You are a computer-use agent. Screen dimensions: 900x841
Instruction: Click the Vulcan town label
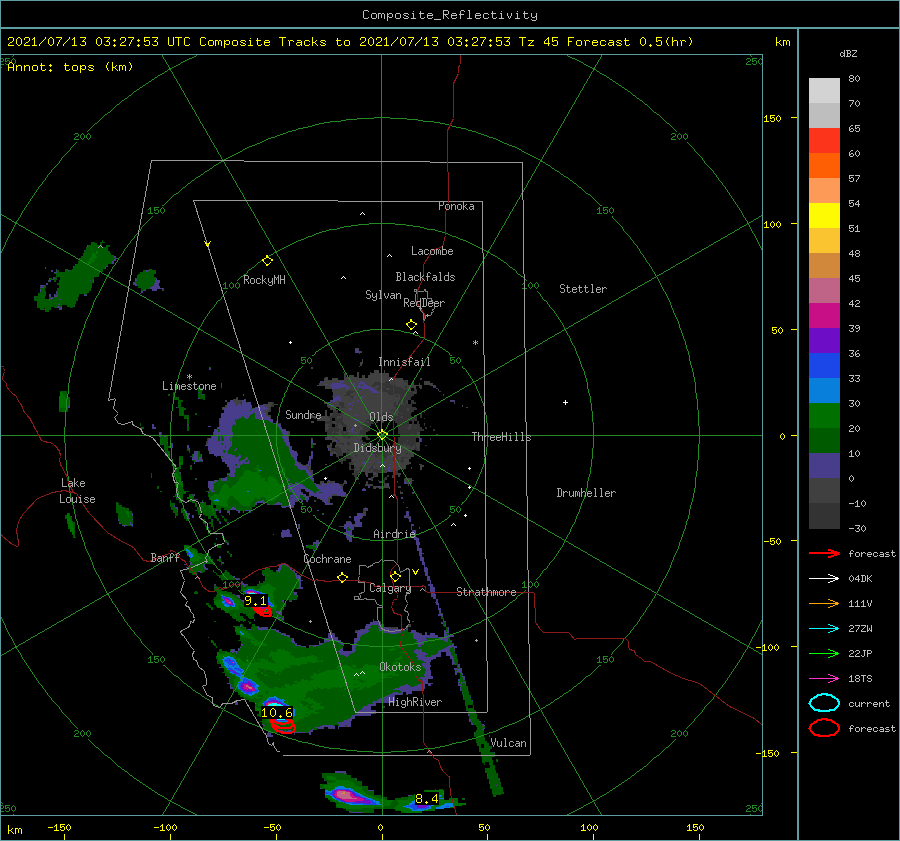point(509,743)
